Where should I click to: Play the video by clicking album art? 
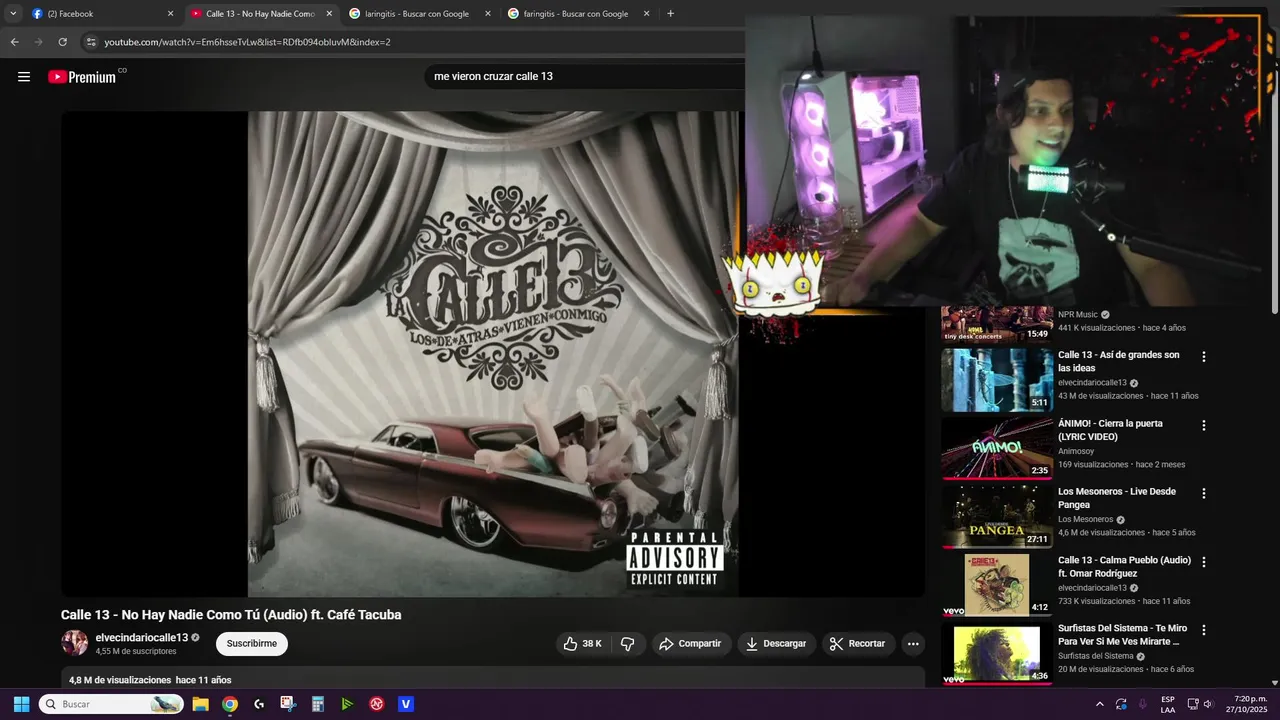tap(493, 354)
